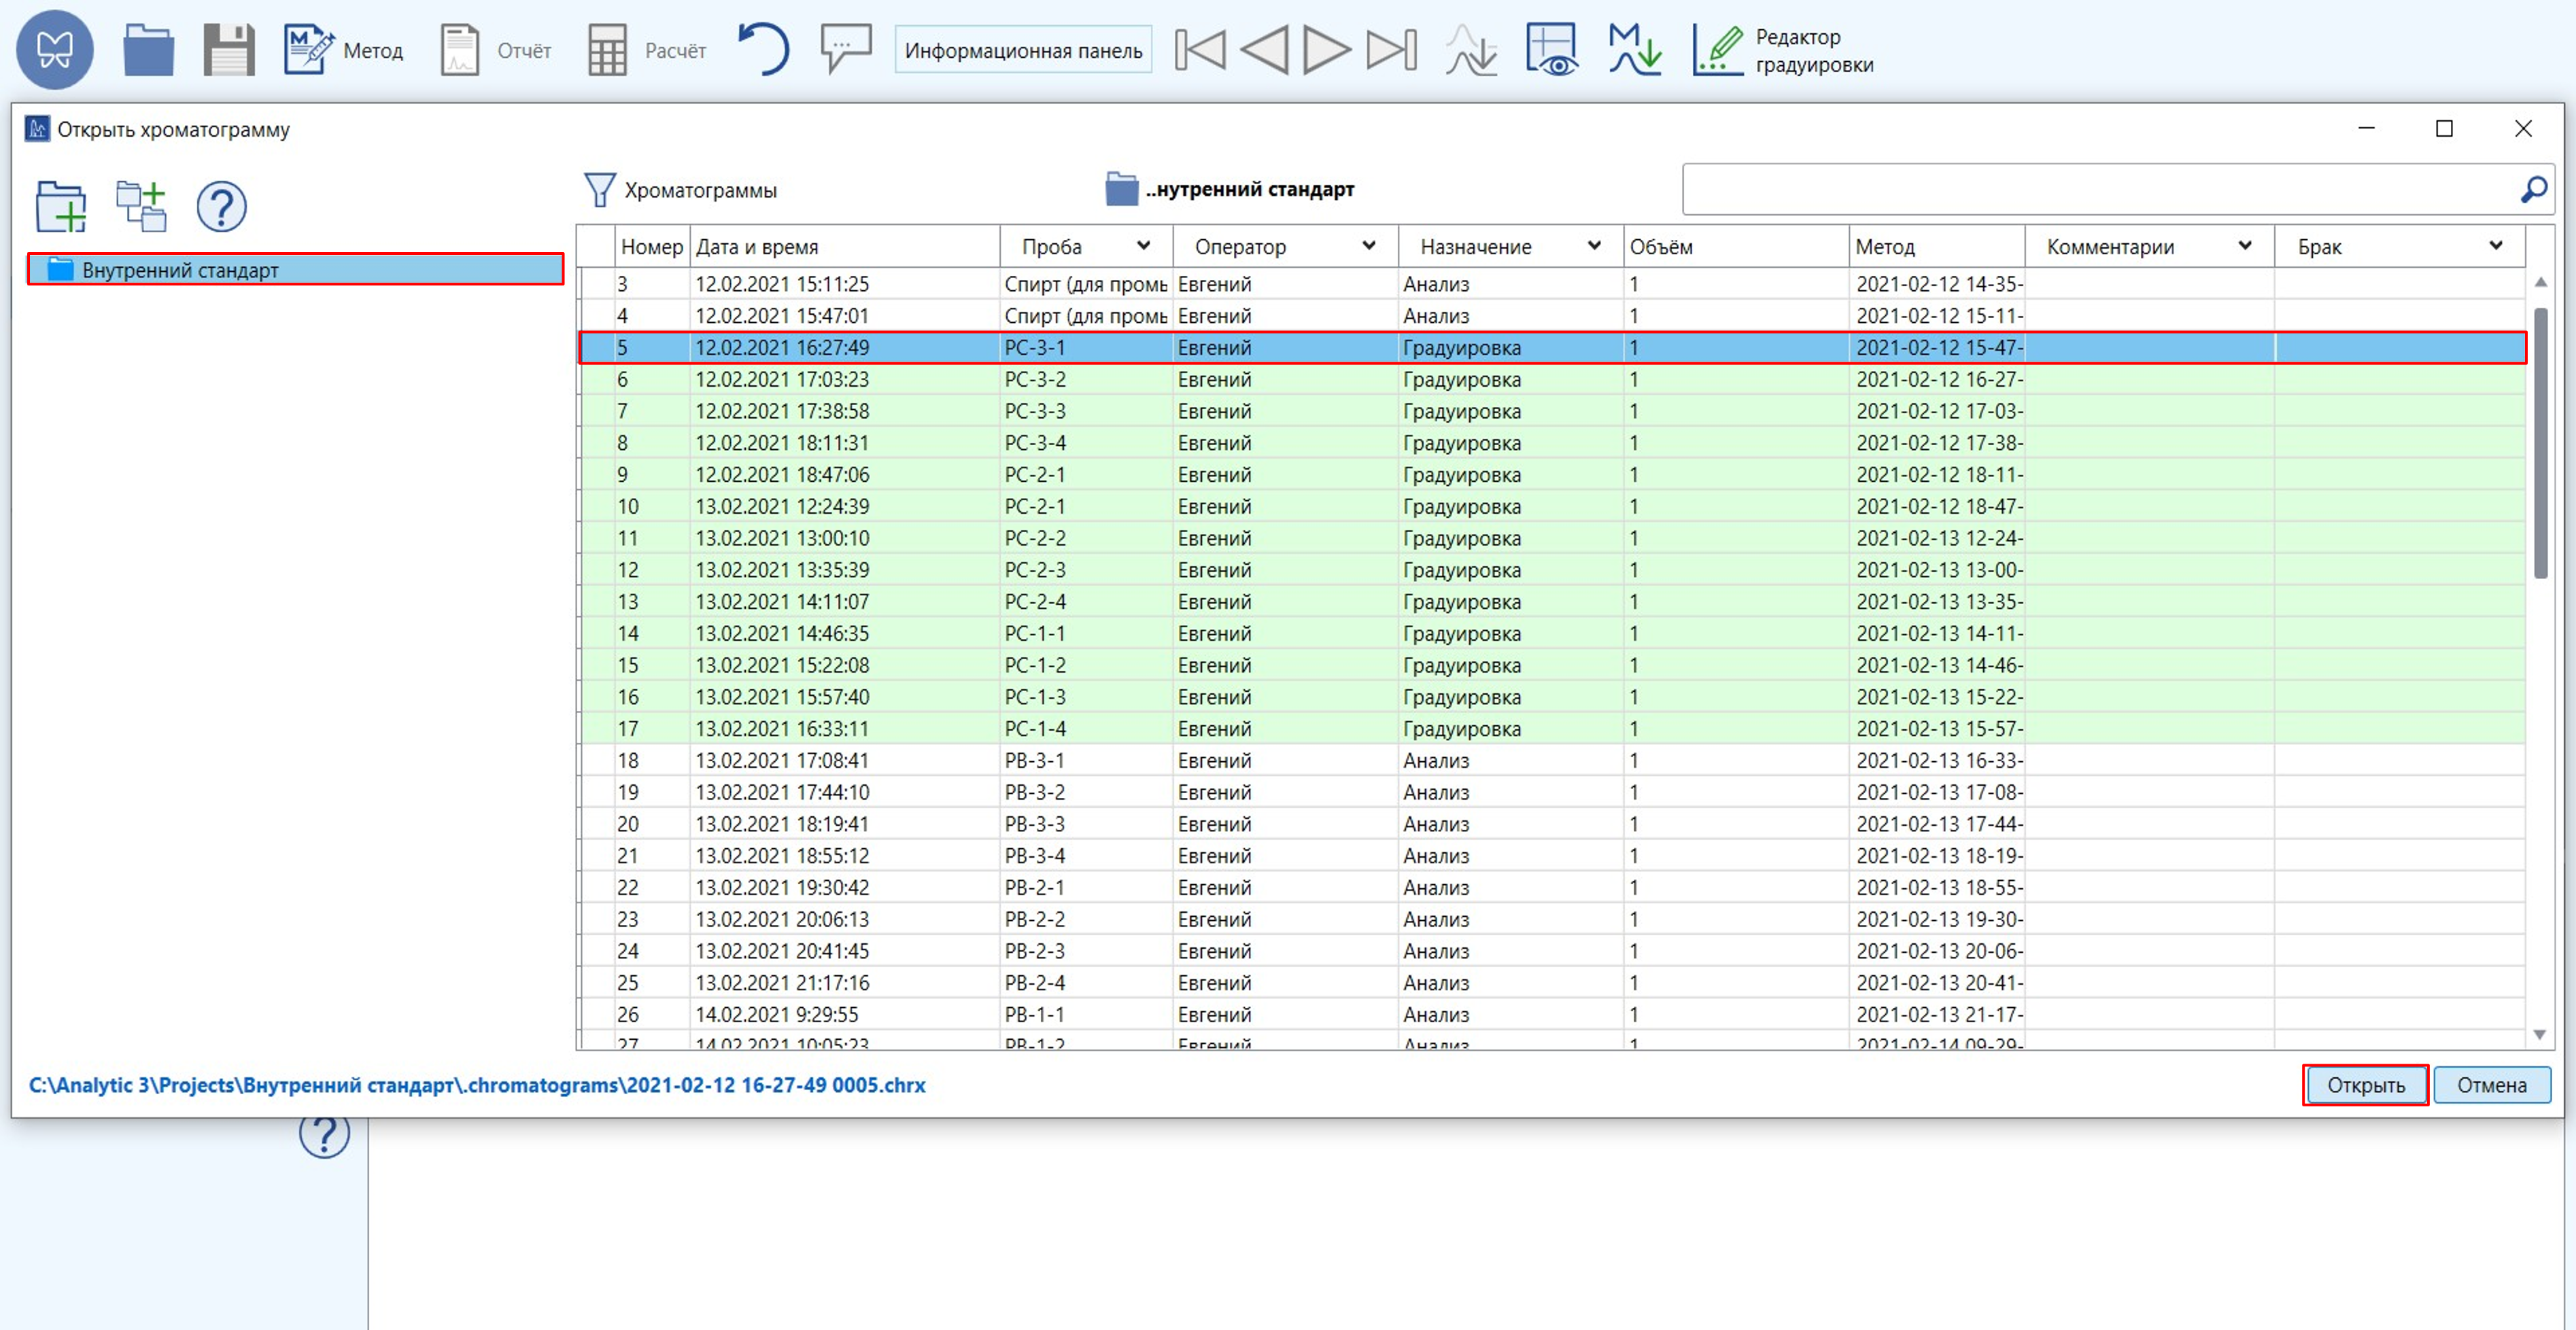The image size is (2576, 1330).
Task: Expand the Назначение column filter dropdown
Action: 1594,246
